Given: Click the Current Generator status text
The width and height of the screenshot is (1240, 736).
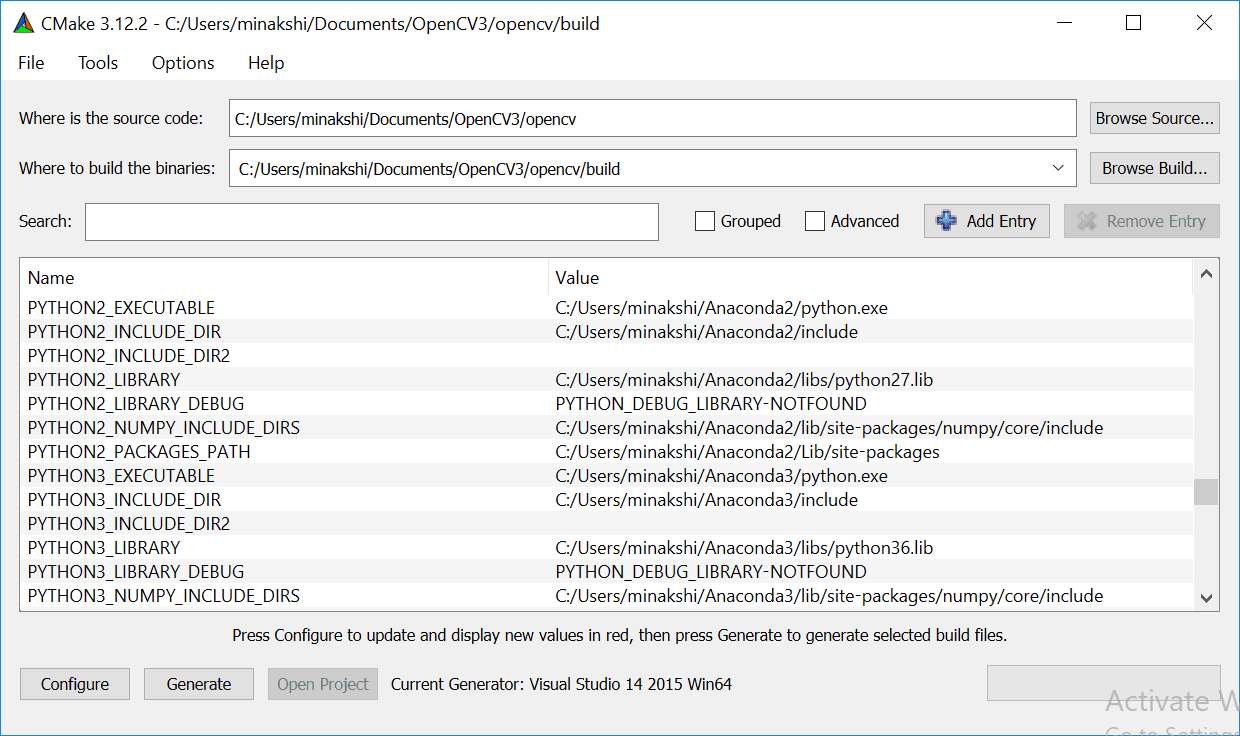Looking at the screenshot, I should (x=562, y=684).
